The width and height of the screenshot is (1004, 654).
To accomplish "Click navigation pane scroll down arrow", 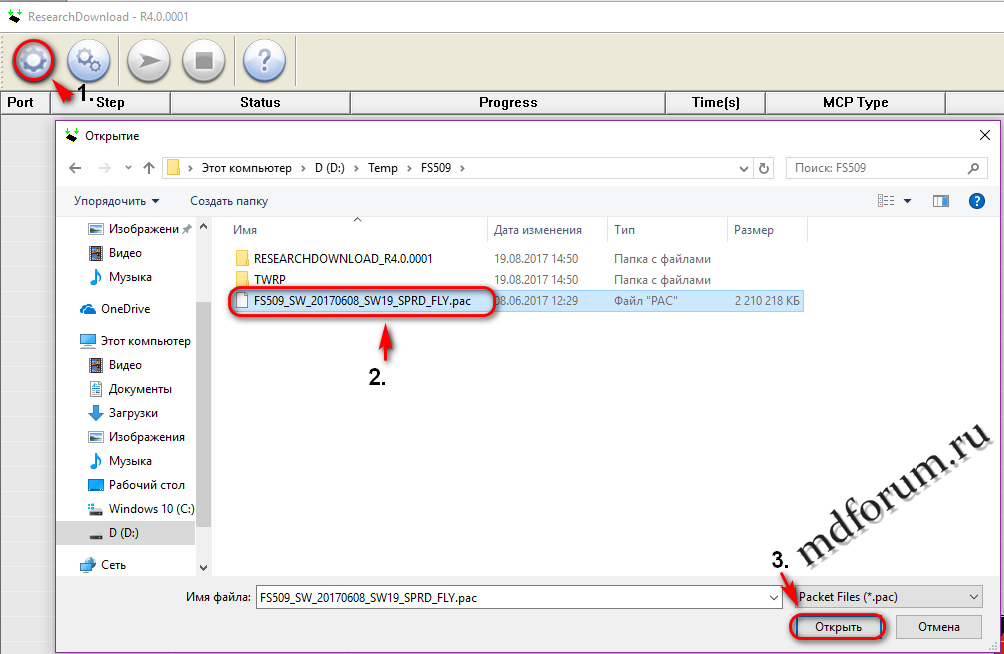I will 204,568.
